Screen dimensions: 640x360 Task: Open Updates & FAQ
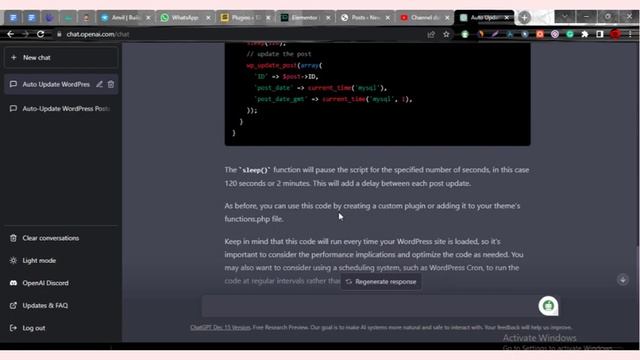tap(45, 305)
